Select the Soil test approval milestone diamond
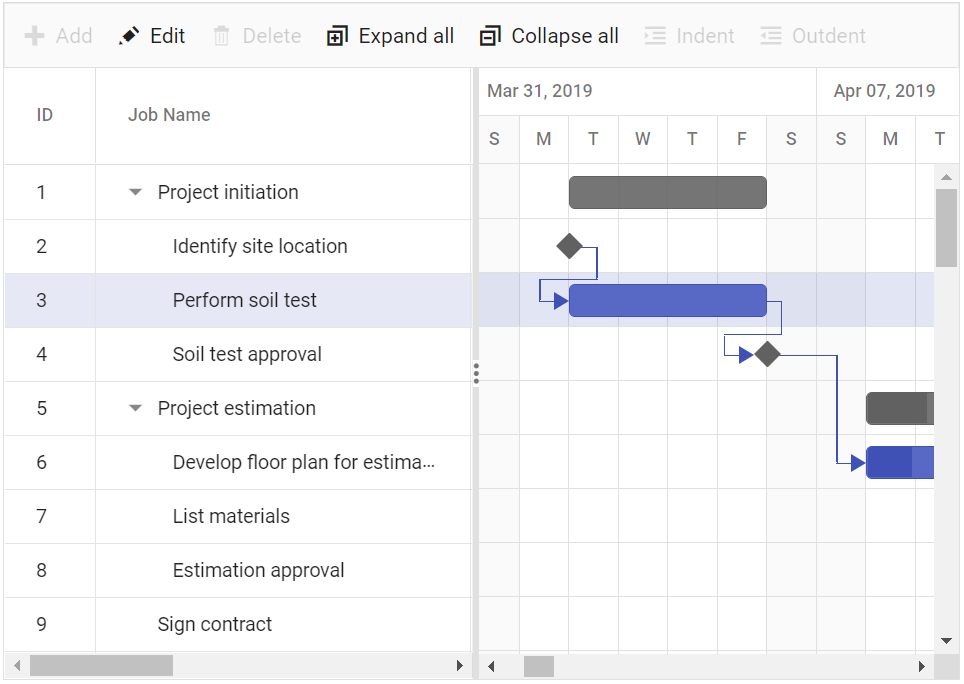Viewport: 964px width, 684px height. (x=767, y=354)
